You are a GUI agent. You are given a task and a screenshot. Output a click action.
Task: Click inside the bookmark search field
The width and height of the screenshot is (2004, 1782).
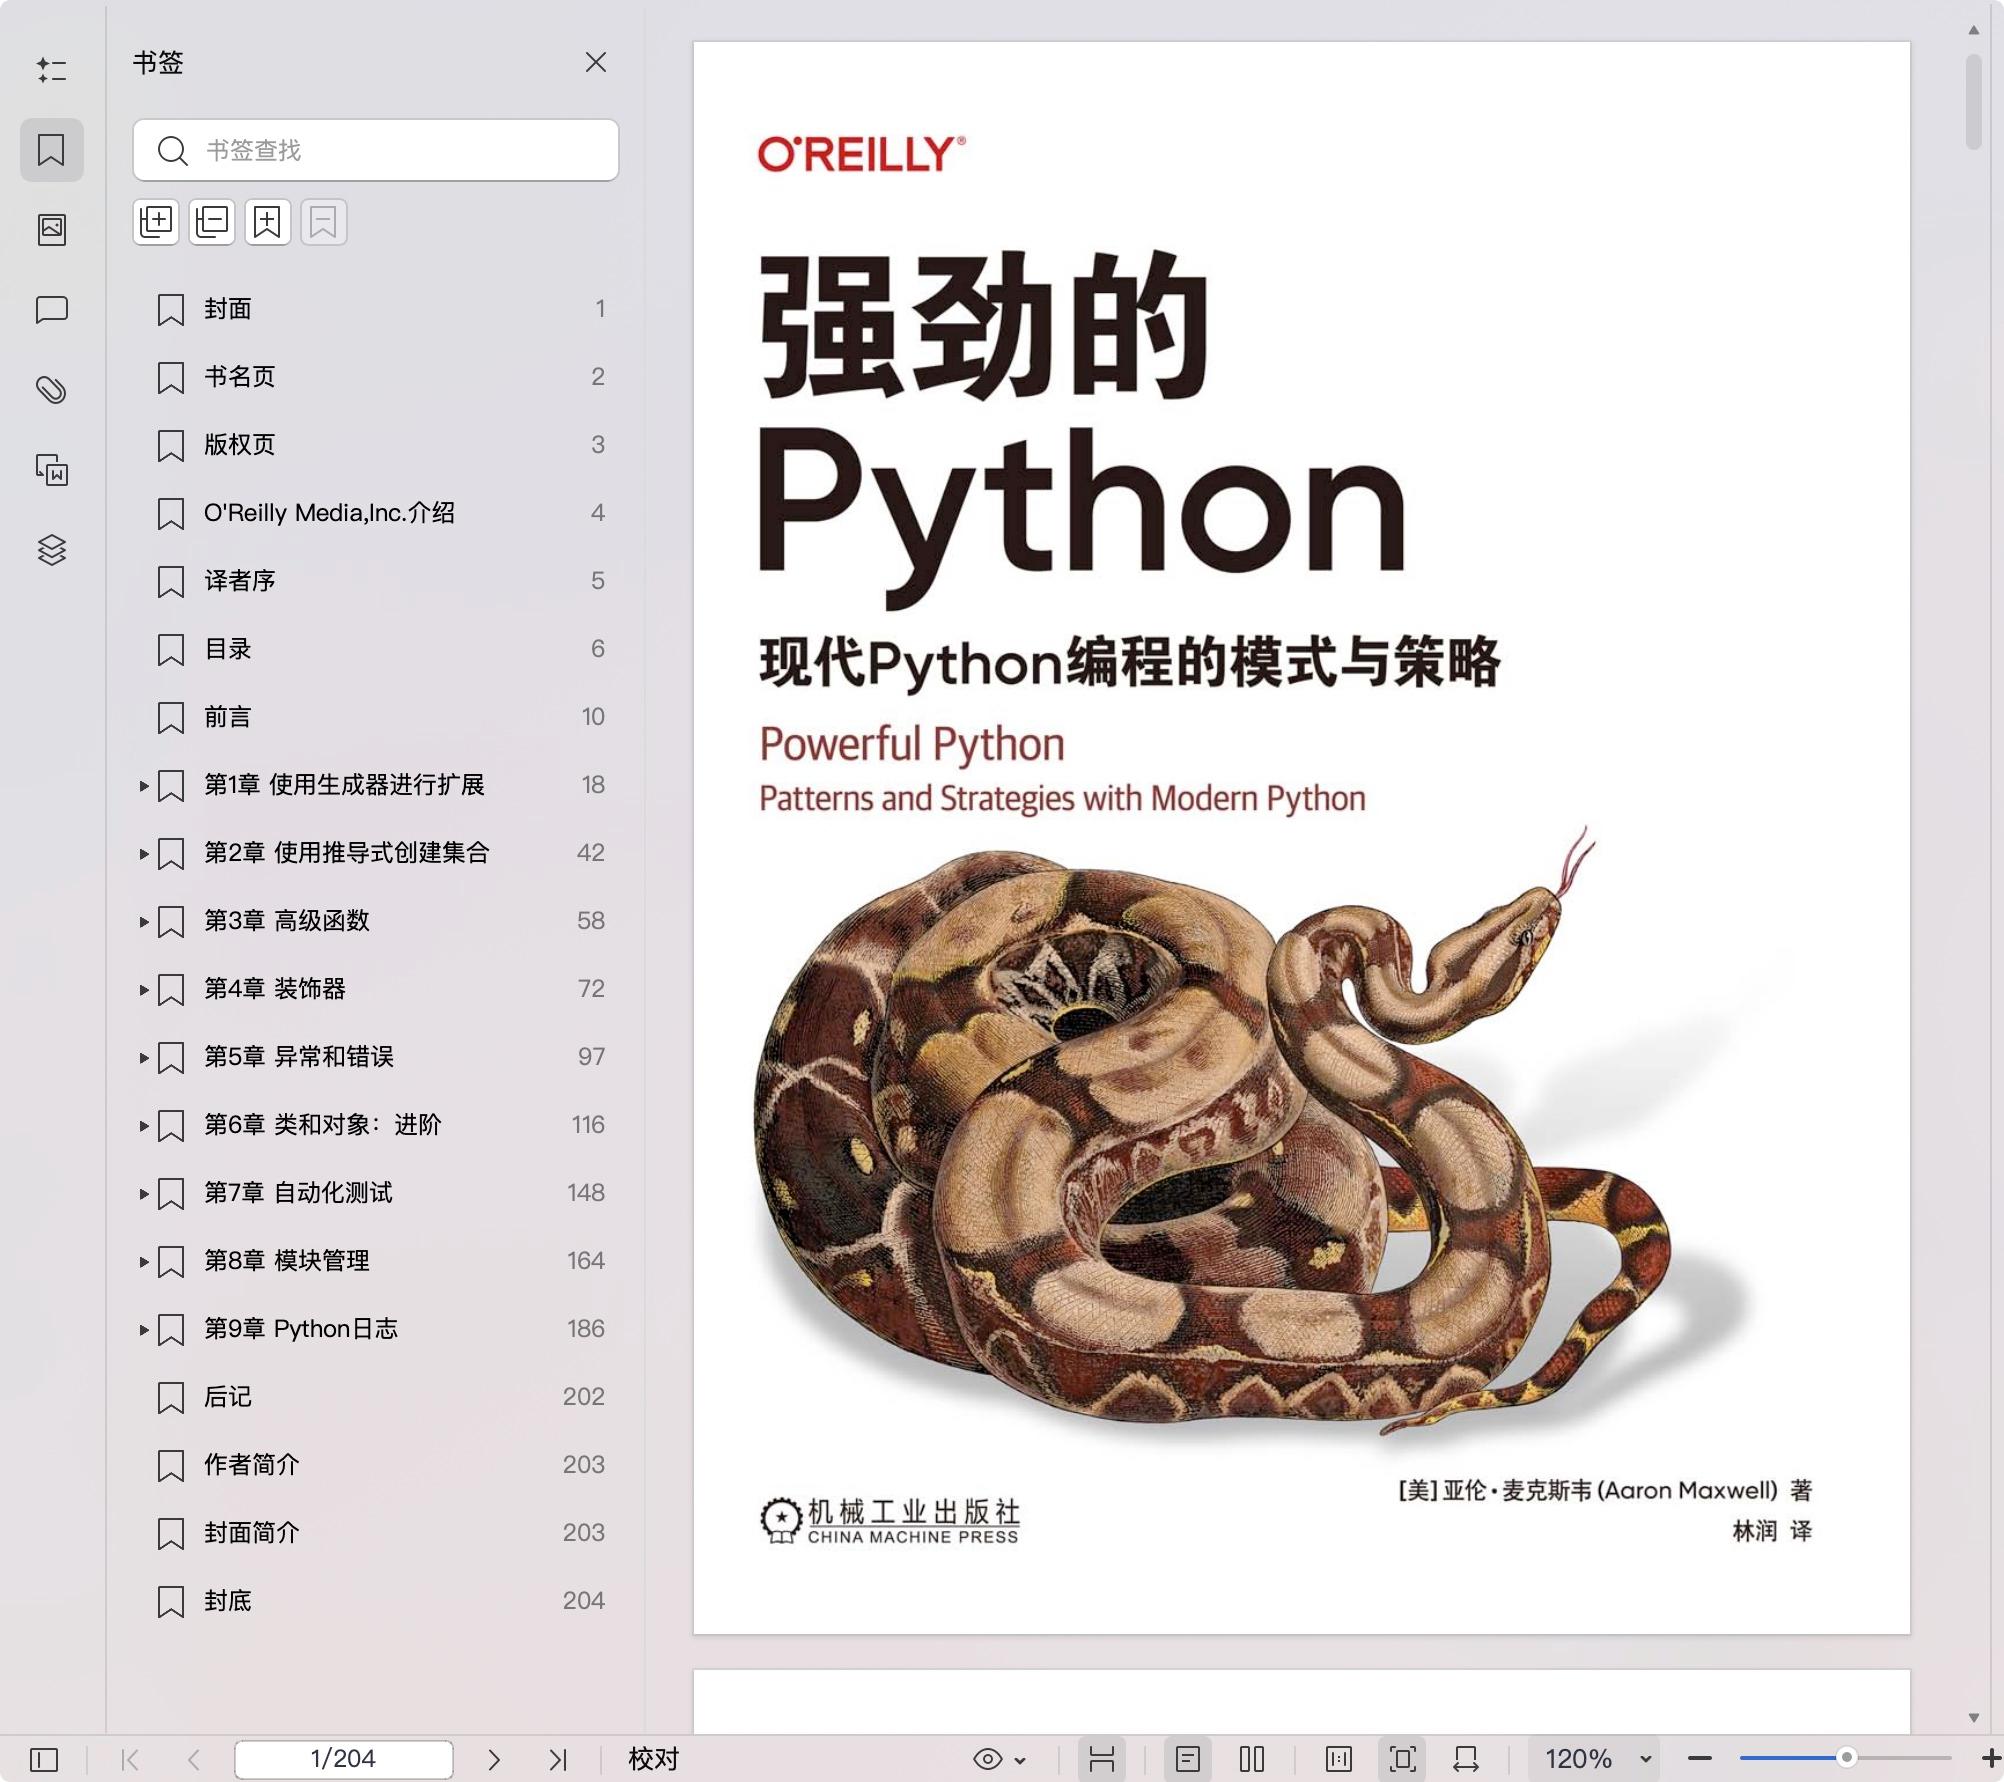click(375, 151)
